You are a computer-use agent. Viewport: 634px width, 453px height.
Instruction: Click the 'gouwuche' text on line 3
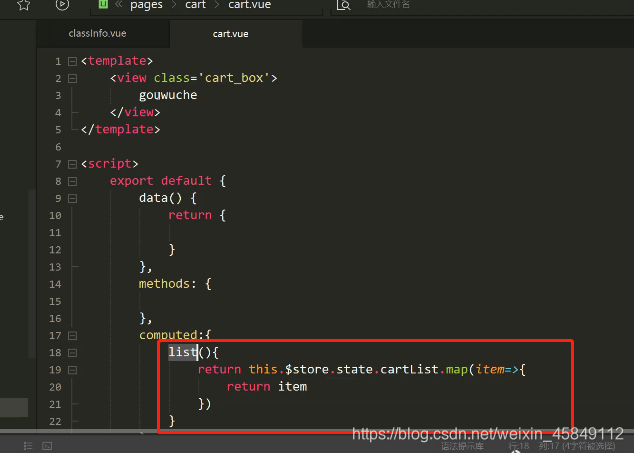pyautogui.click(x=168, y=95)
